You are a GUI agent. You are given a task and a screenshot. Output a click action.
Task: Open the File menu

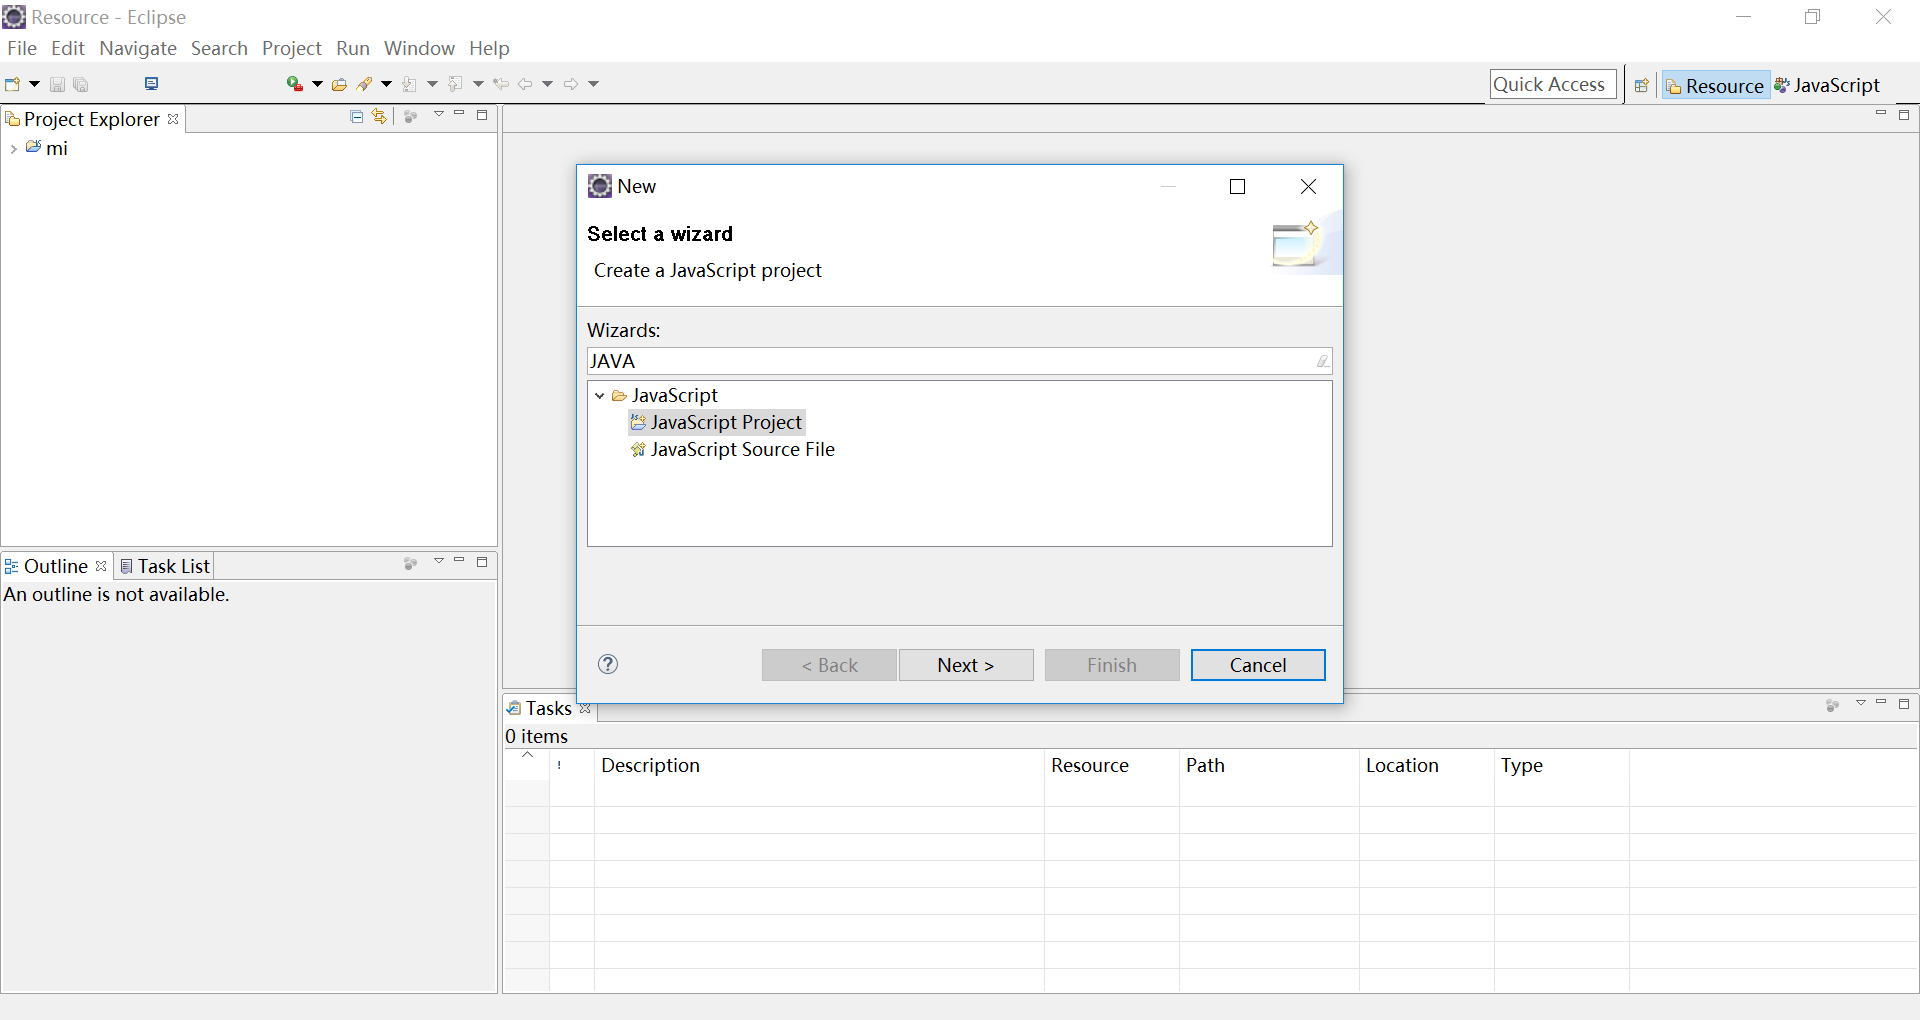click(x=22, y=48)
